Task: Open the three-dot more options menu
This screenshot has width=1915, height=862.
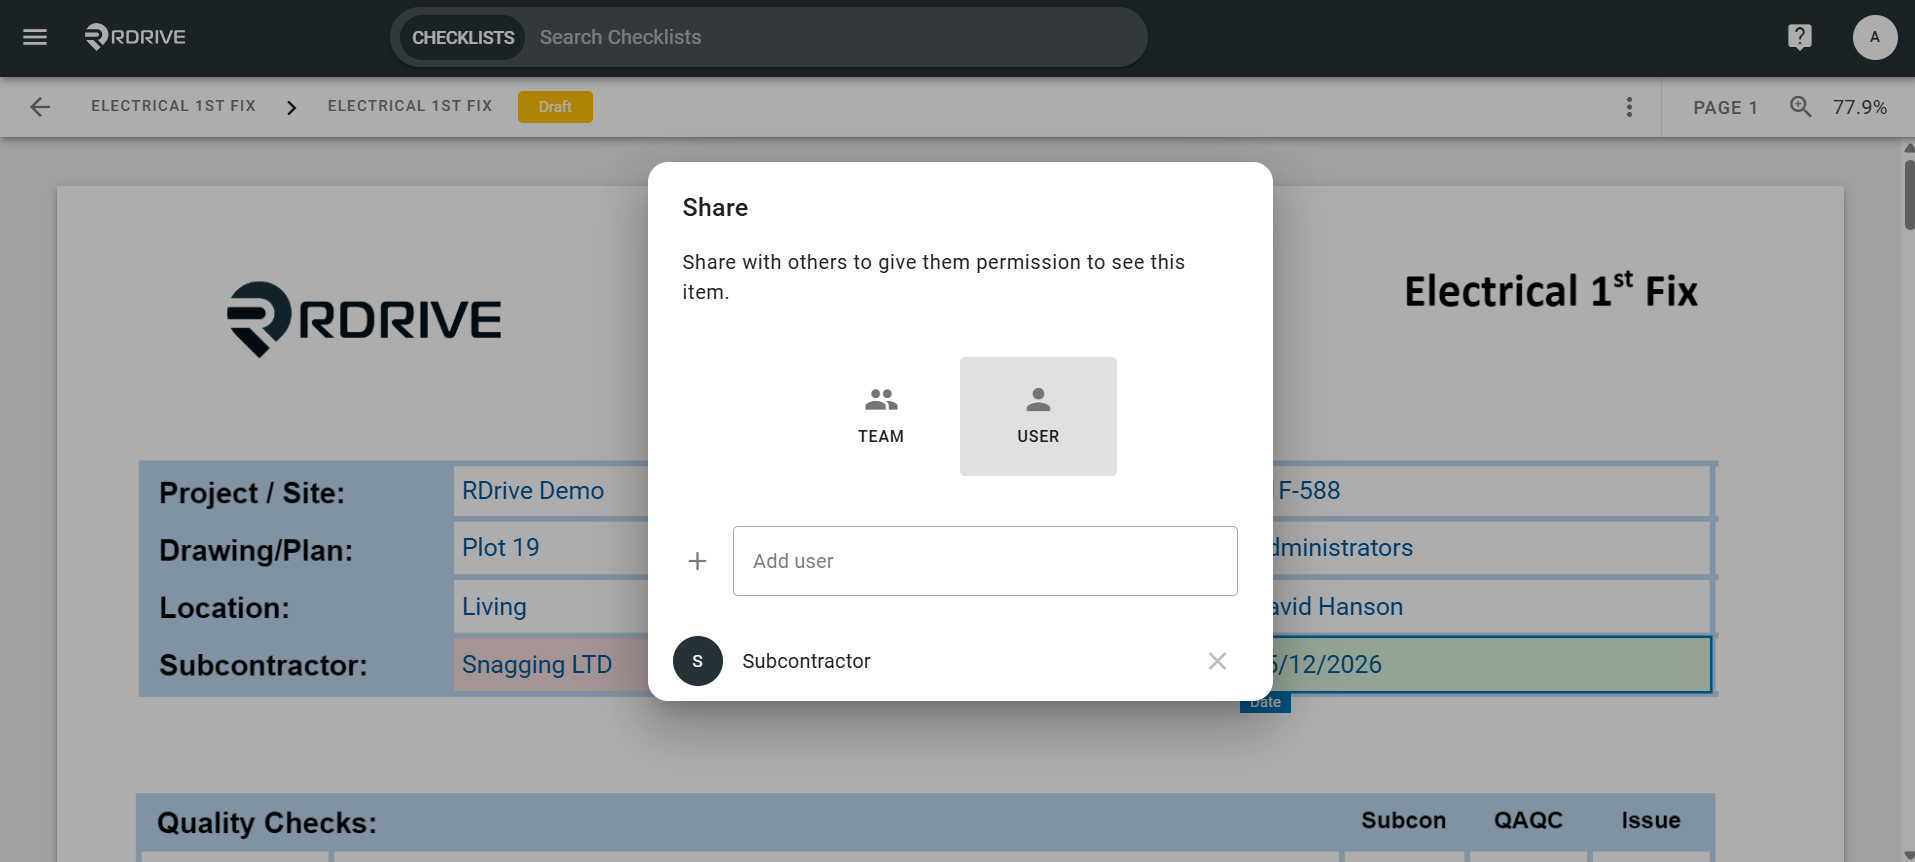Action: [1629, 107]
